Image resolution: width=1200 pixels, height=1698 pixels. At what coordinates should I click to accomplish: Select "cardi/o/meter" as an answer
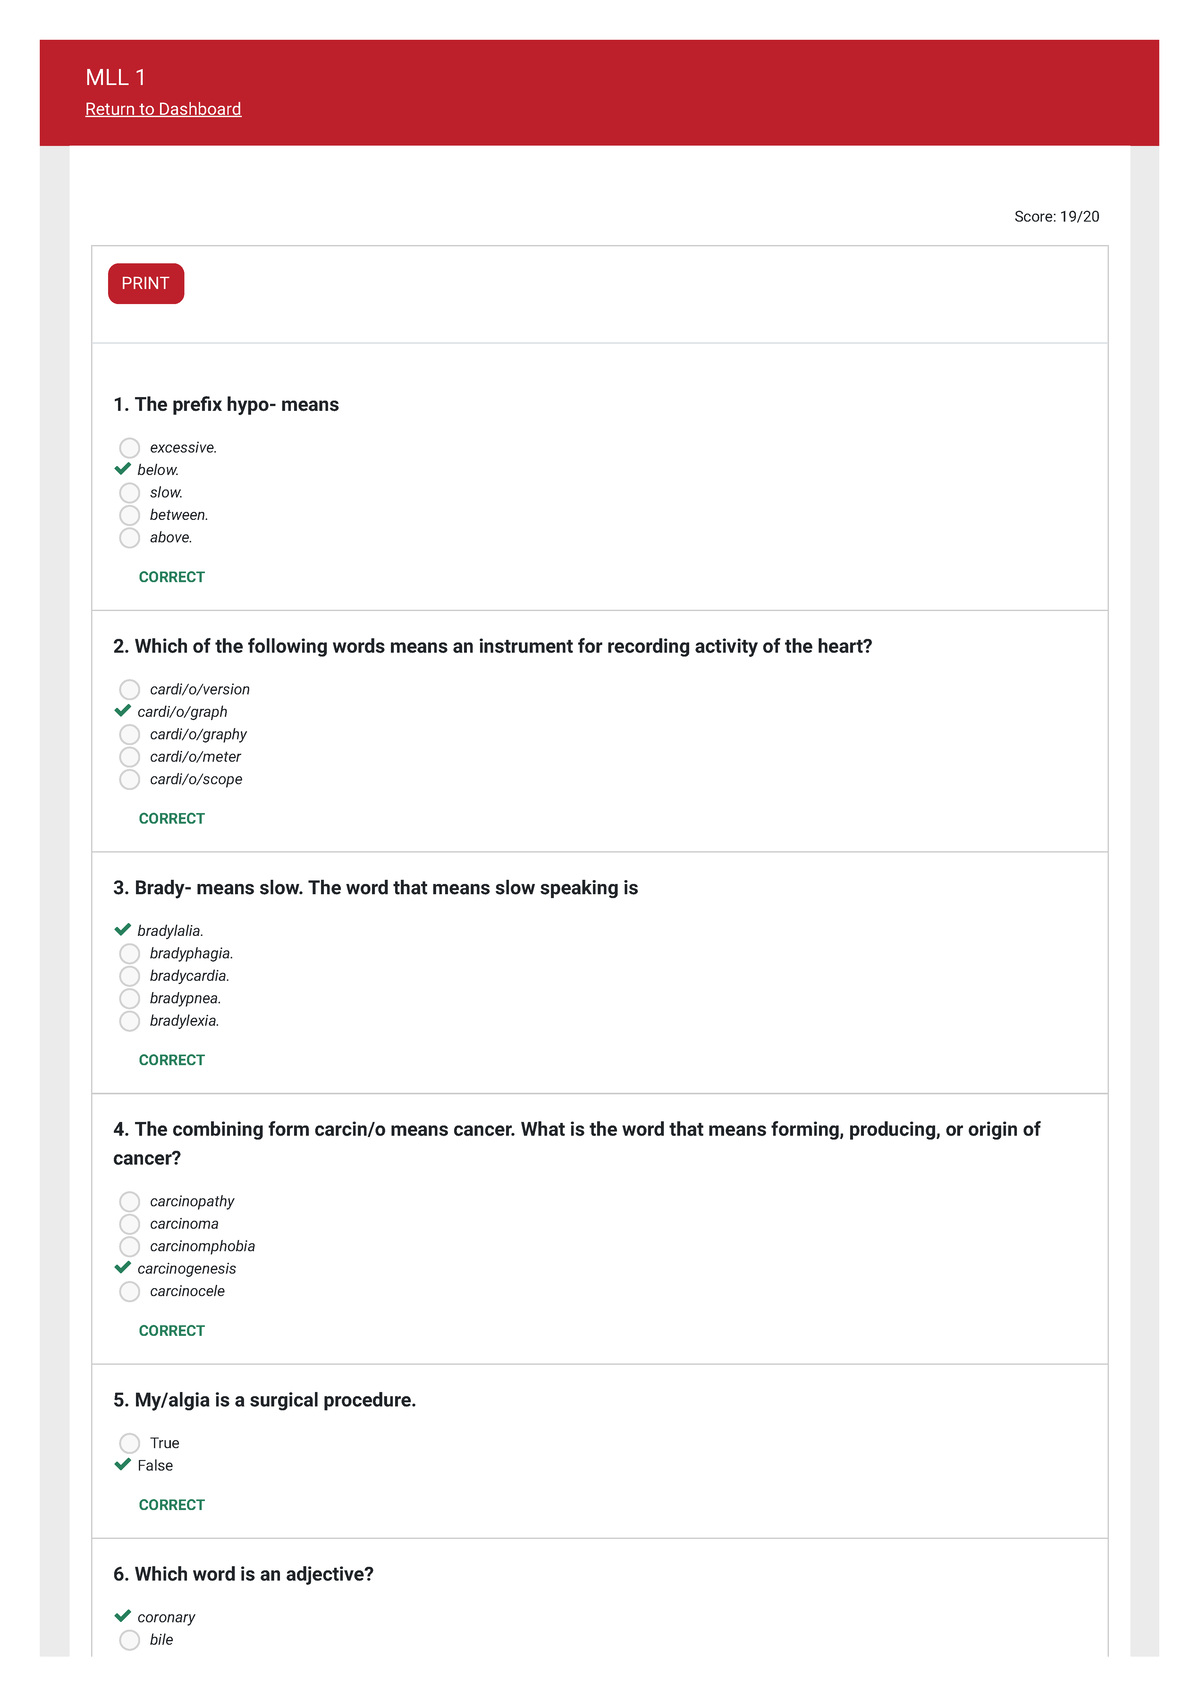click(130, 756)
